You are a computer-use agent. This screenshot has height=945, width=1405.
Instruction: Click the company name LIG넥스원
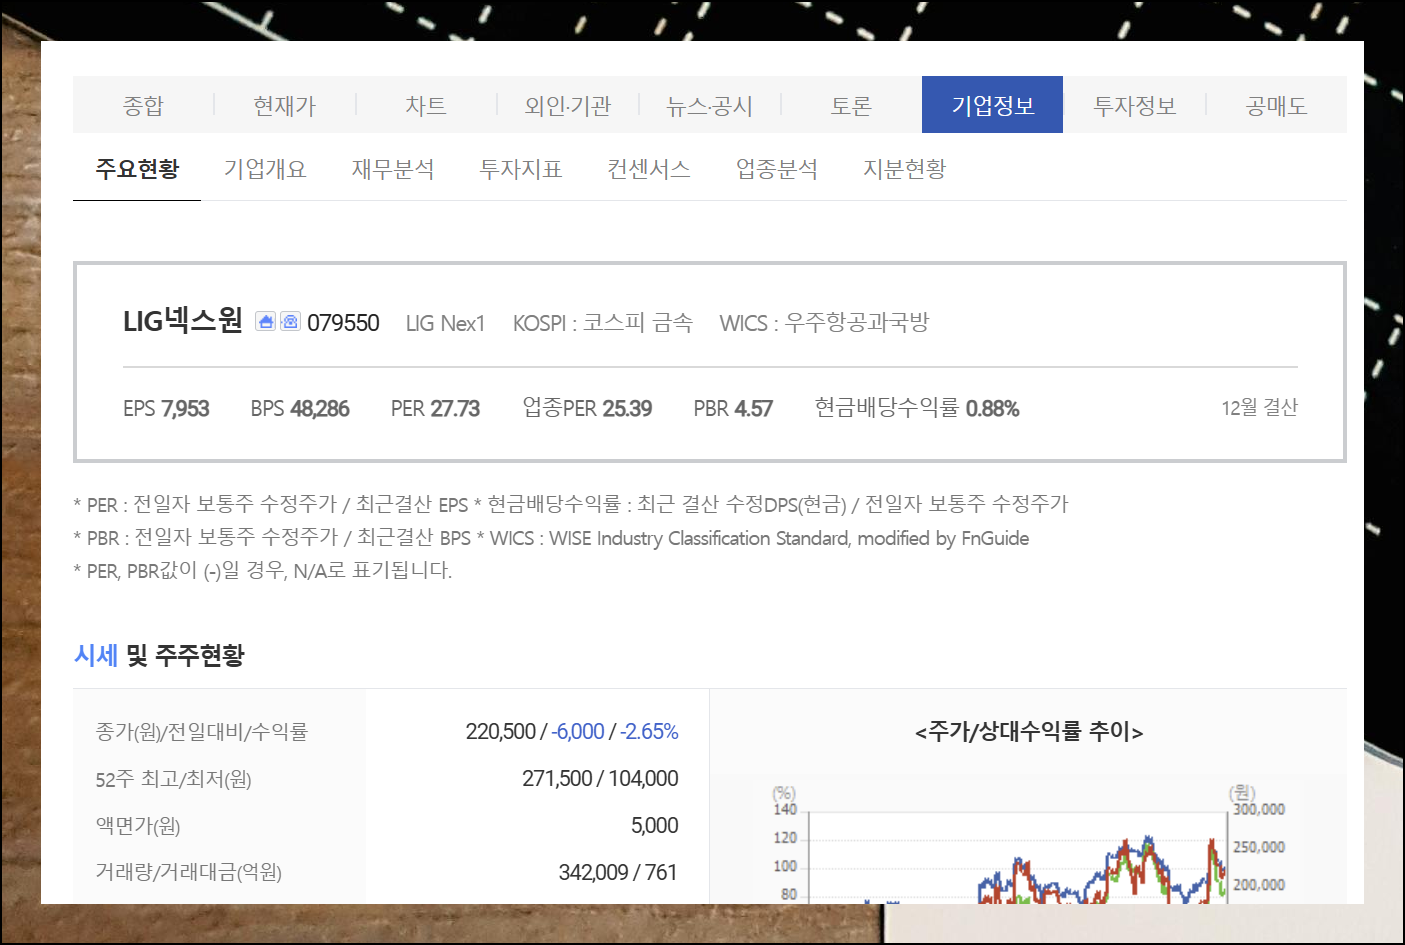[183, 321]
